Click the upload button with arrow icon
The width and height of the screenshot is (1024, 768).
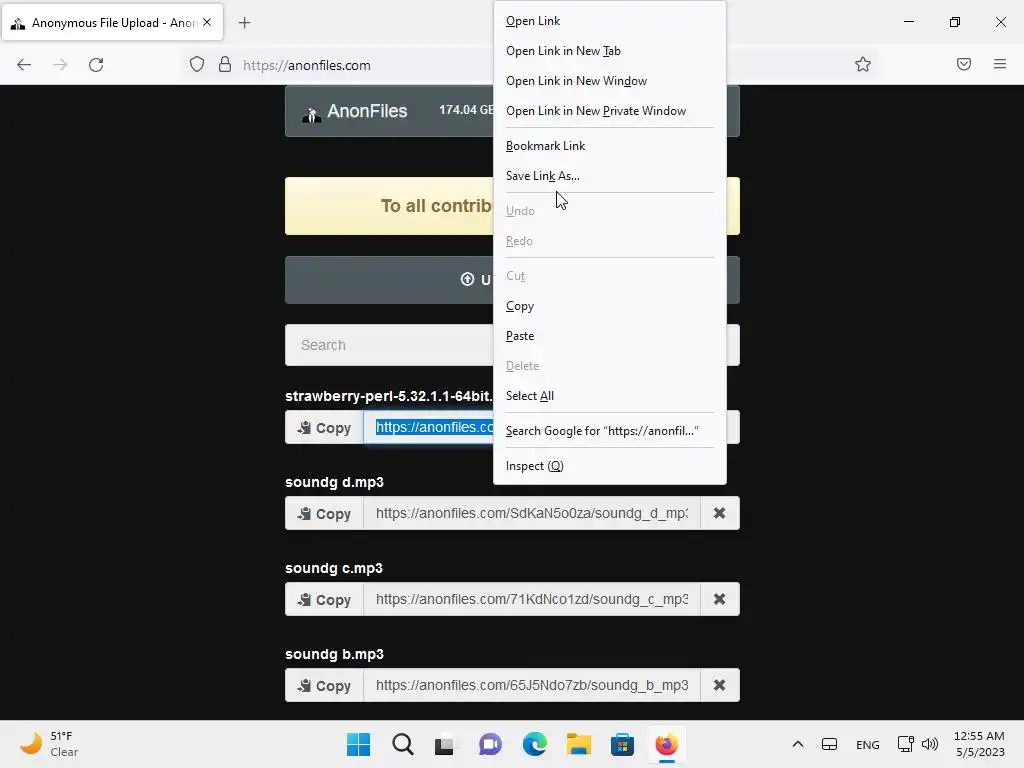tap(389, 280)
